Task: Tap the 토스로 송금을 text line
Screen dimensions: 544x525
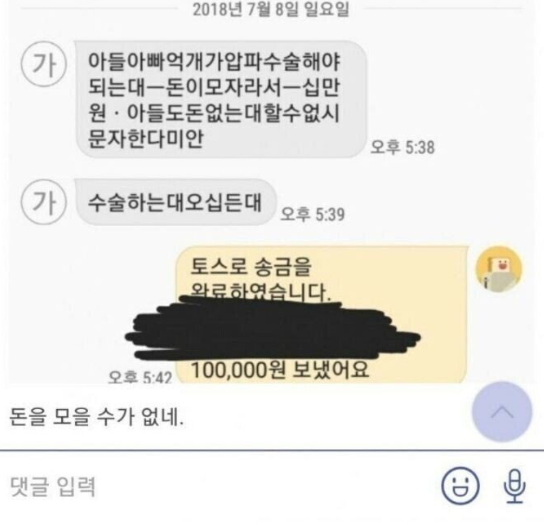Action: [x=251, y=266]
